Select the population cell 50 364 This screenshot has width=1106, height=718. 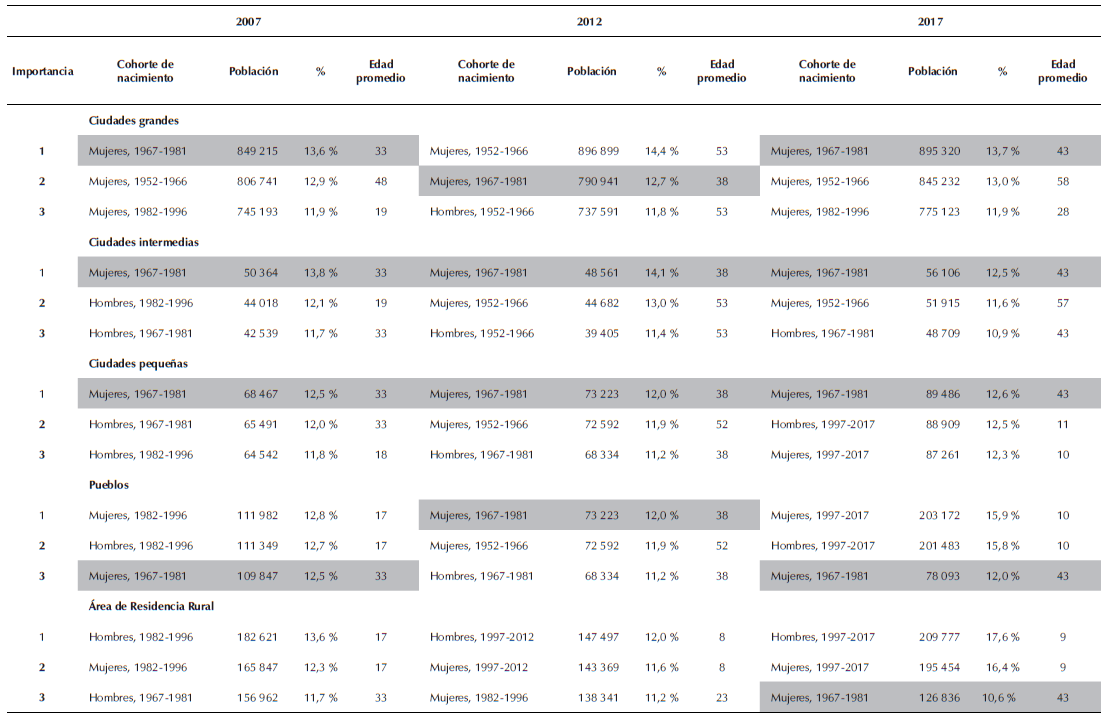pos(260,273)
